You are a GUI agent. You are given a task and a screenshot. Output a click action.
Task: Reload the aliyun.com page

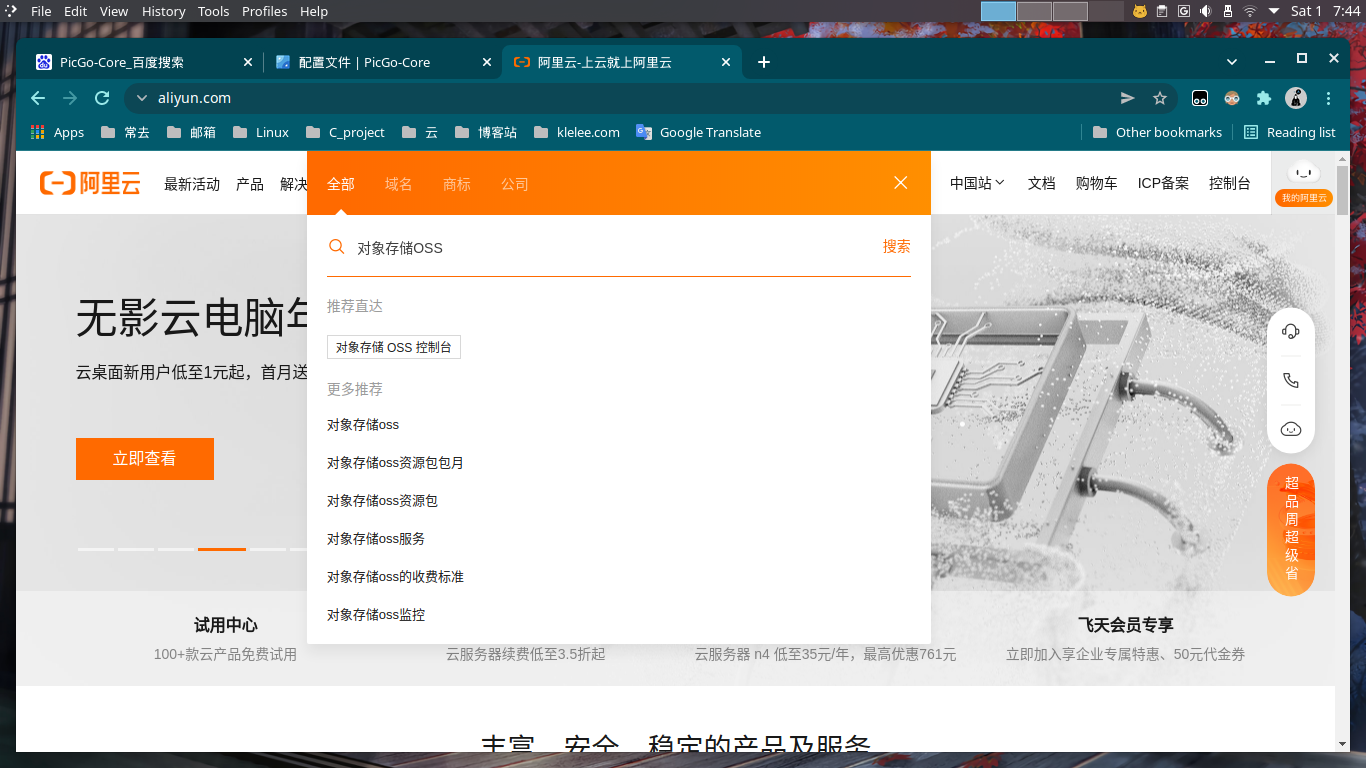pos(102,98)
